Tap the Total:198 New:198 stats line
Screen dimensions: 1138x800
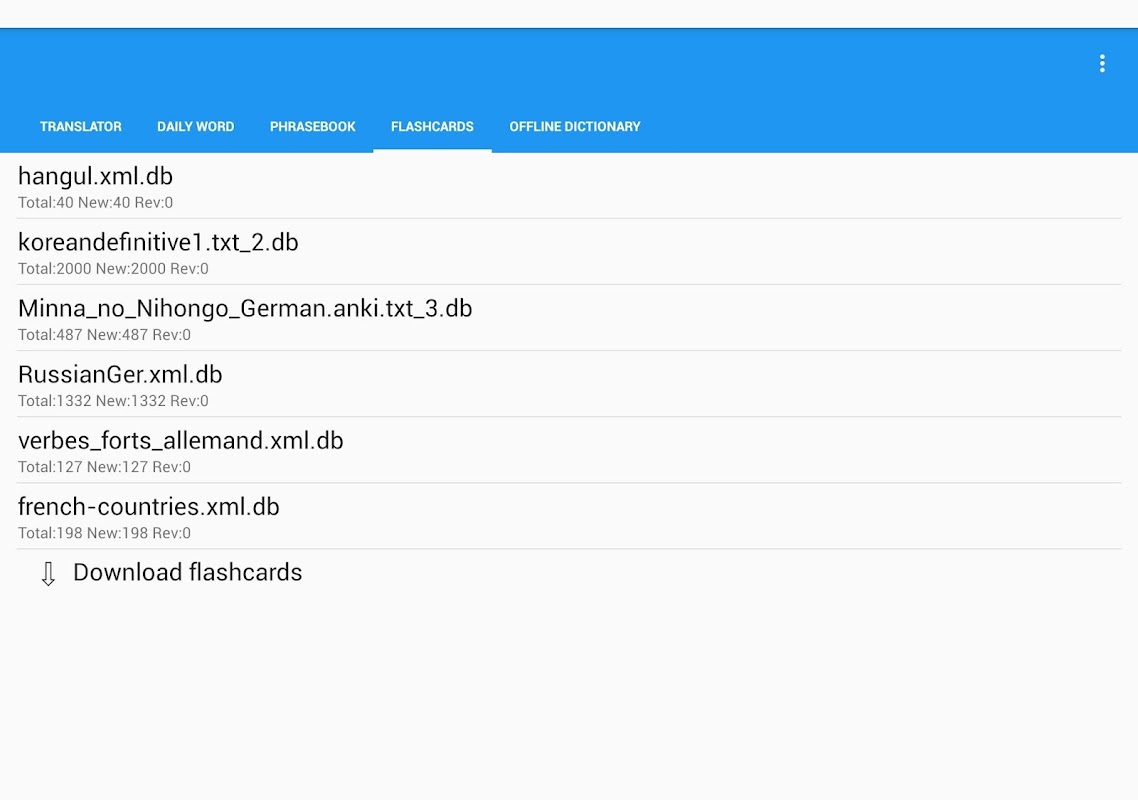point(105,533)
